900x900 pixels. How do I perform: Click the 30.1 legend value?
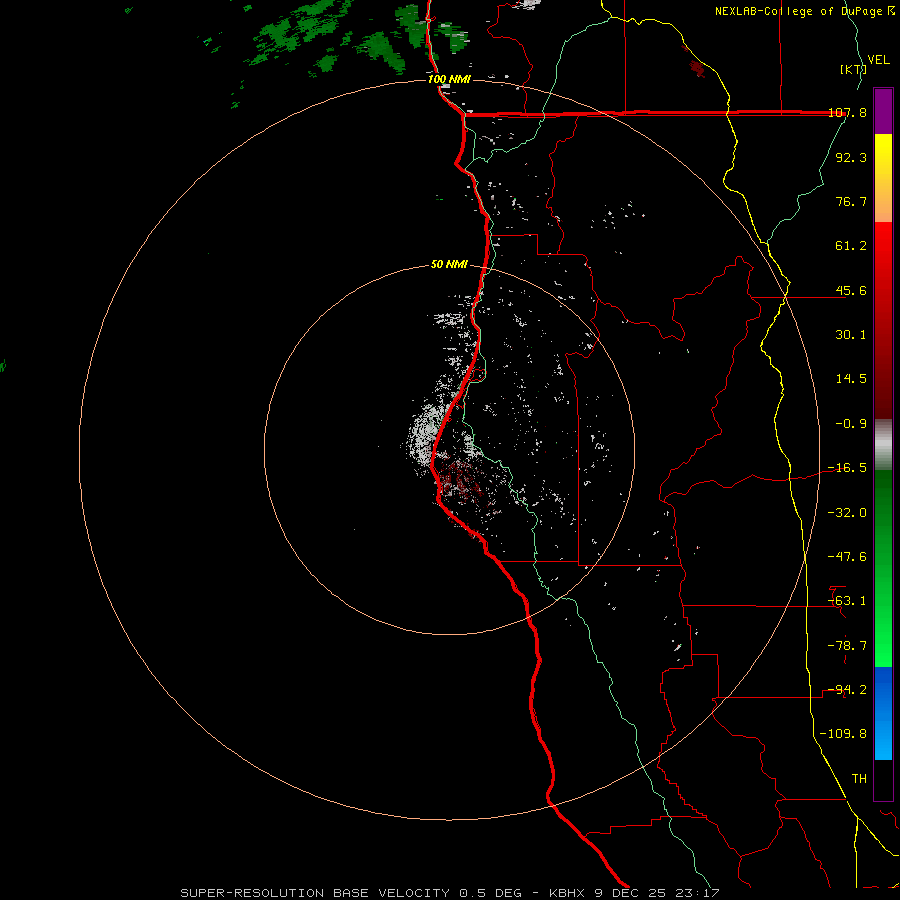click(851, 335)
